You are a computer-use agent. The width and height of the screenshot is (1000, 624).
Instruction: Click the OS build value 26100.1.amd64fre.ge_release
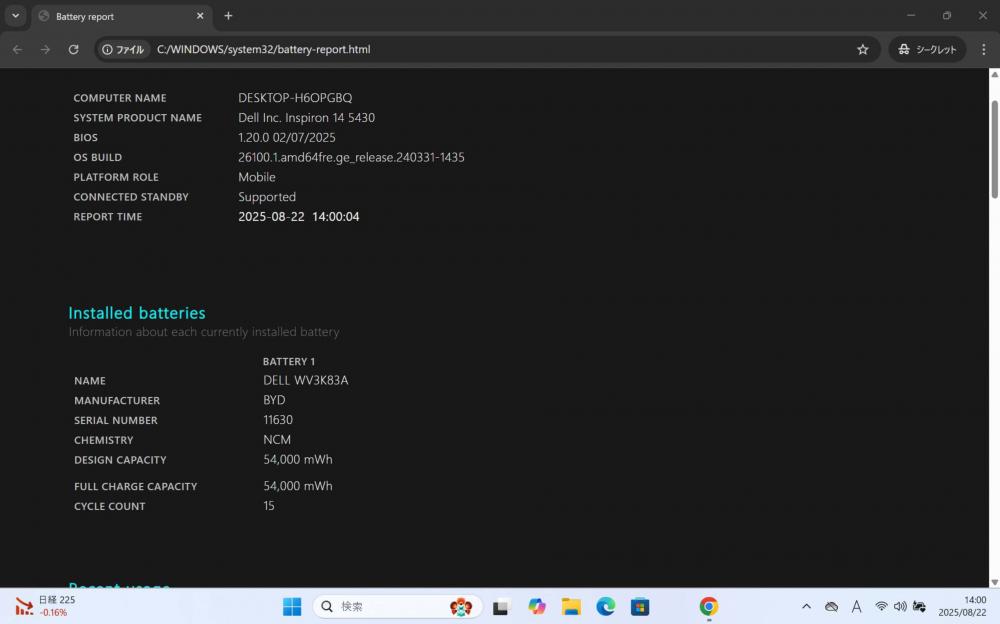click(x=351, y=157)
